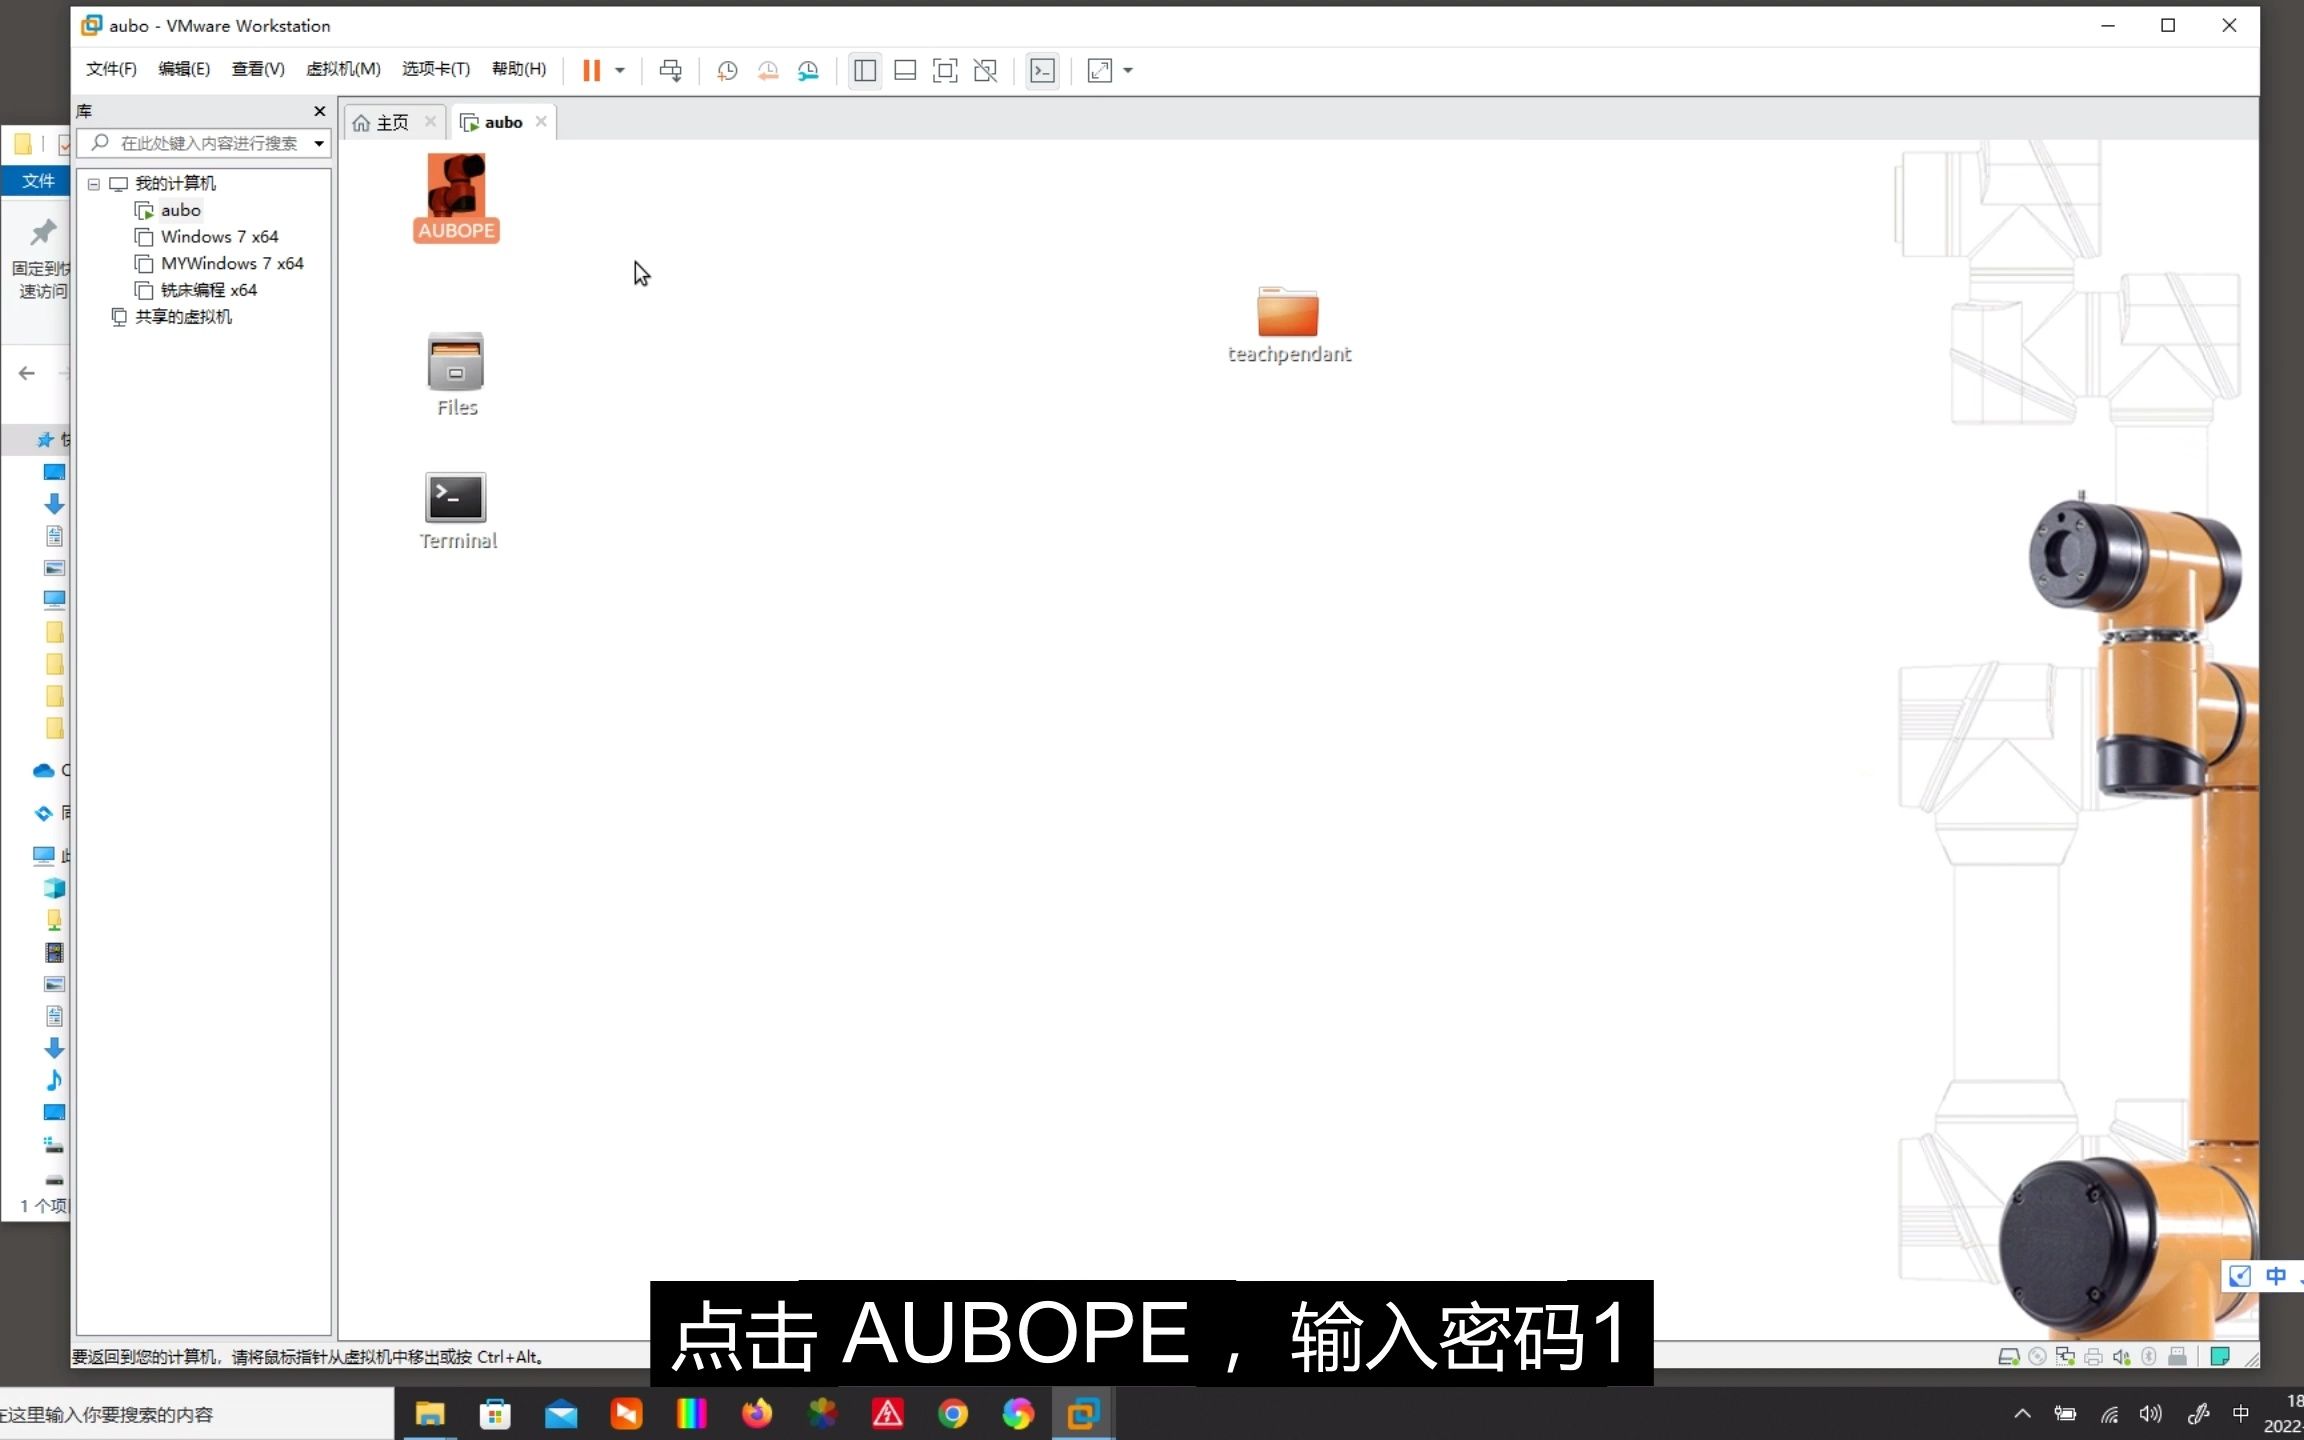Select 共享的虚拟机 in library tree
Viewport: 2304px width, 1440px height.
pyautogui.click(x=171, y=317)
